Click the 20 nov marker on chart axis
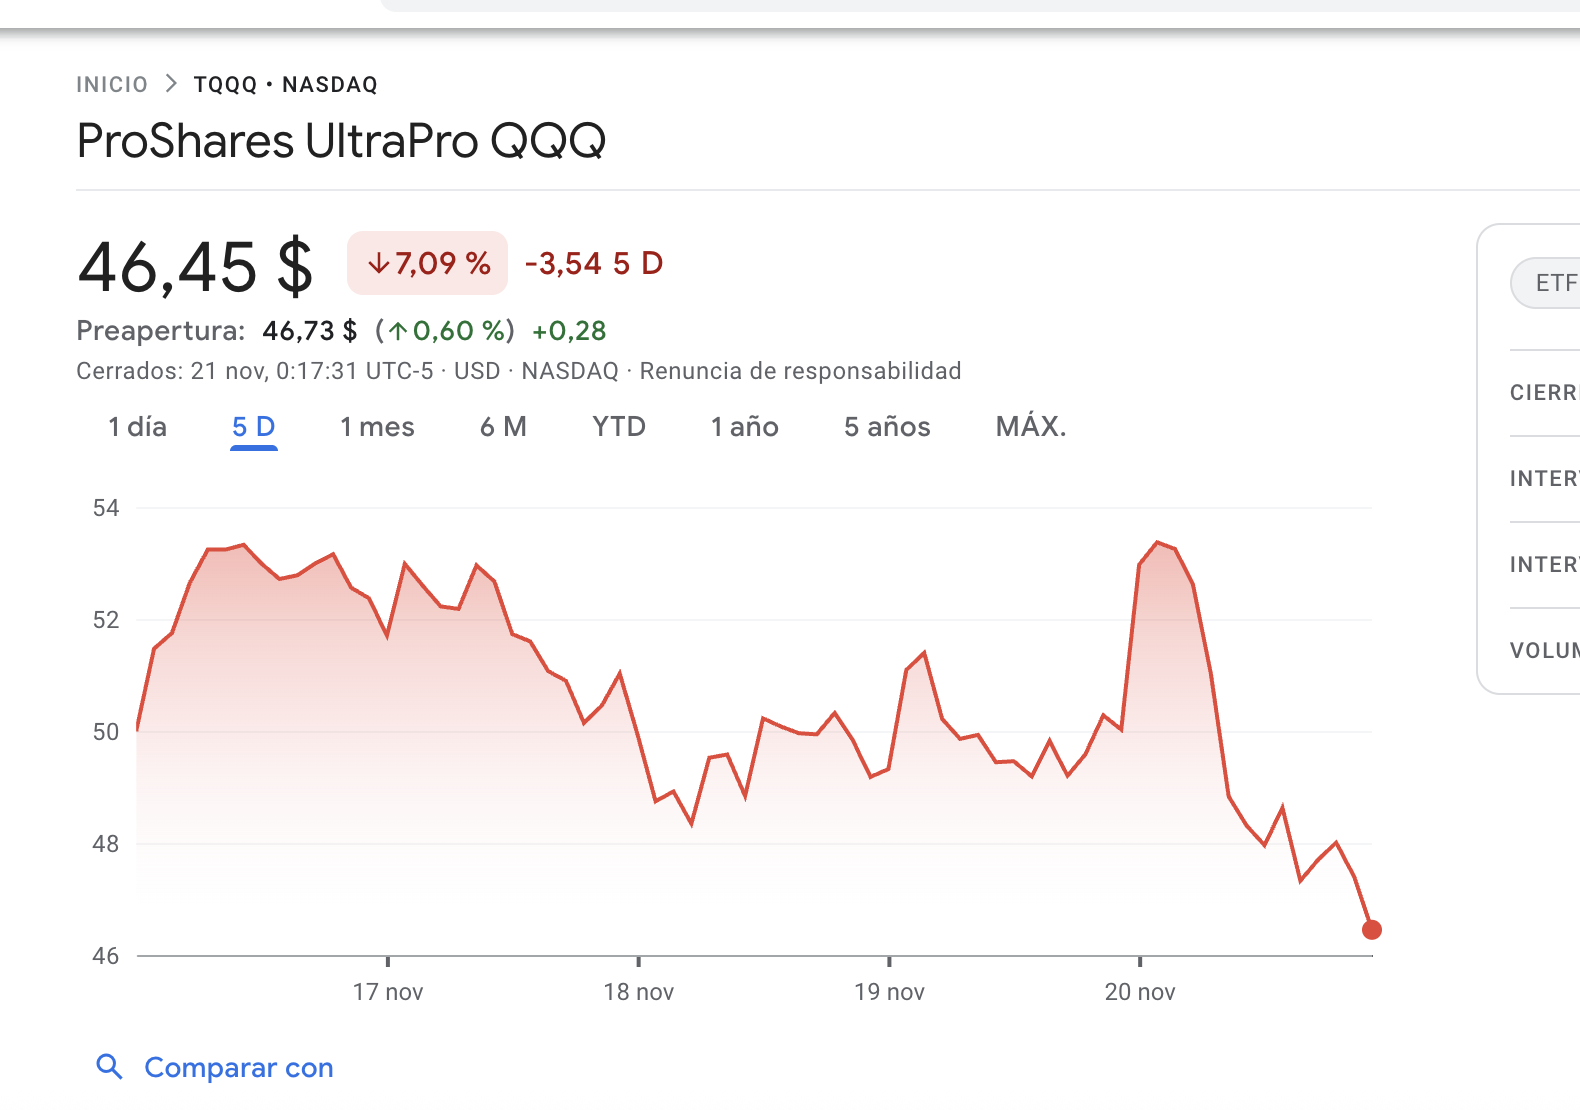The height and width of the screenshot is (1110, 1580). pyautogui.click(x=1140, y=992)
